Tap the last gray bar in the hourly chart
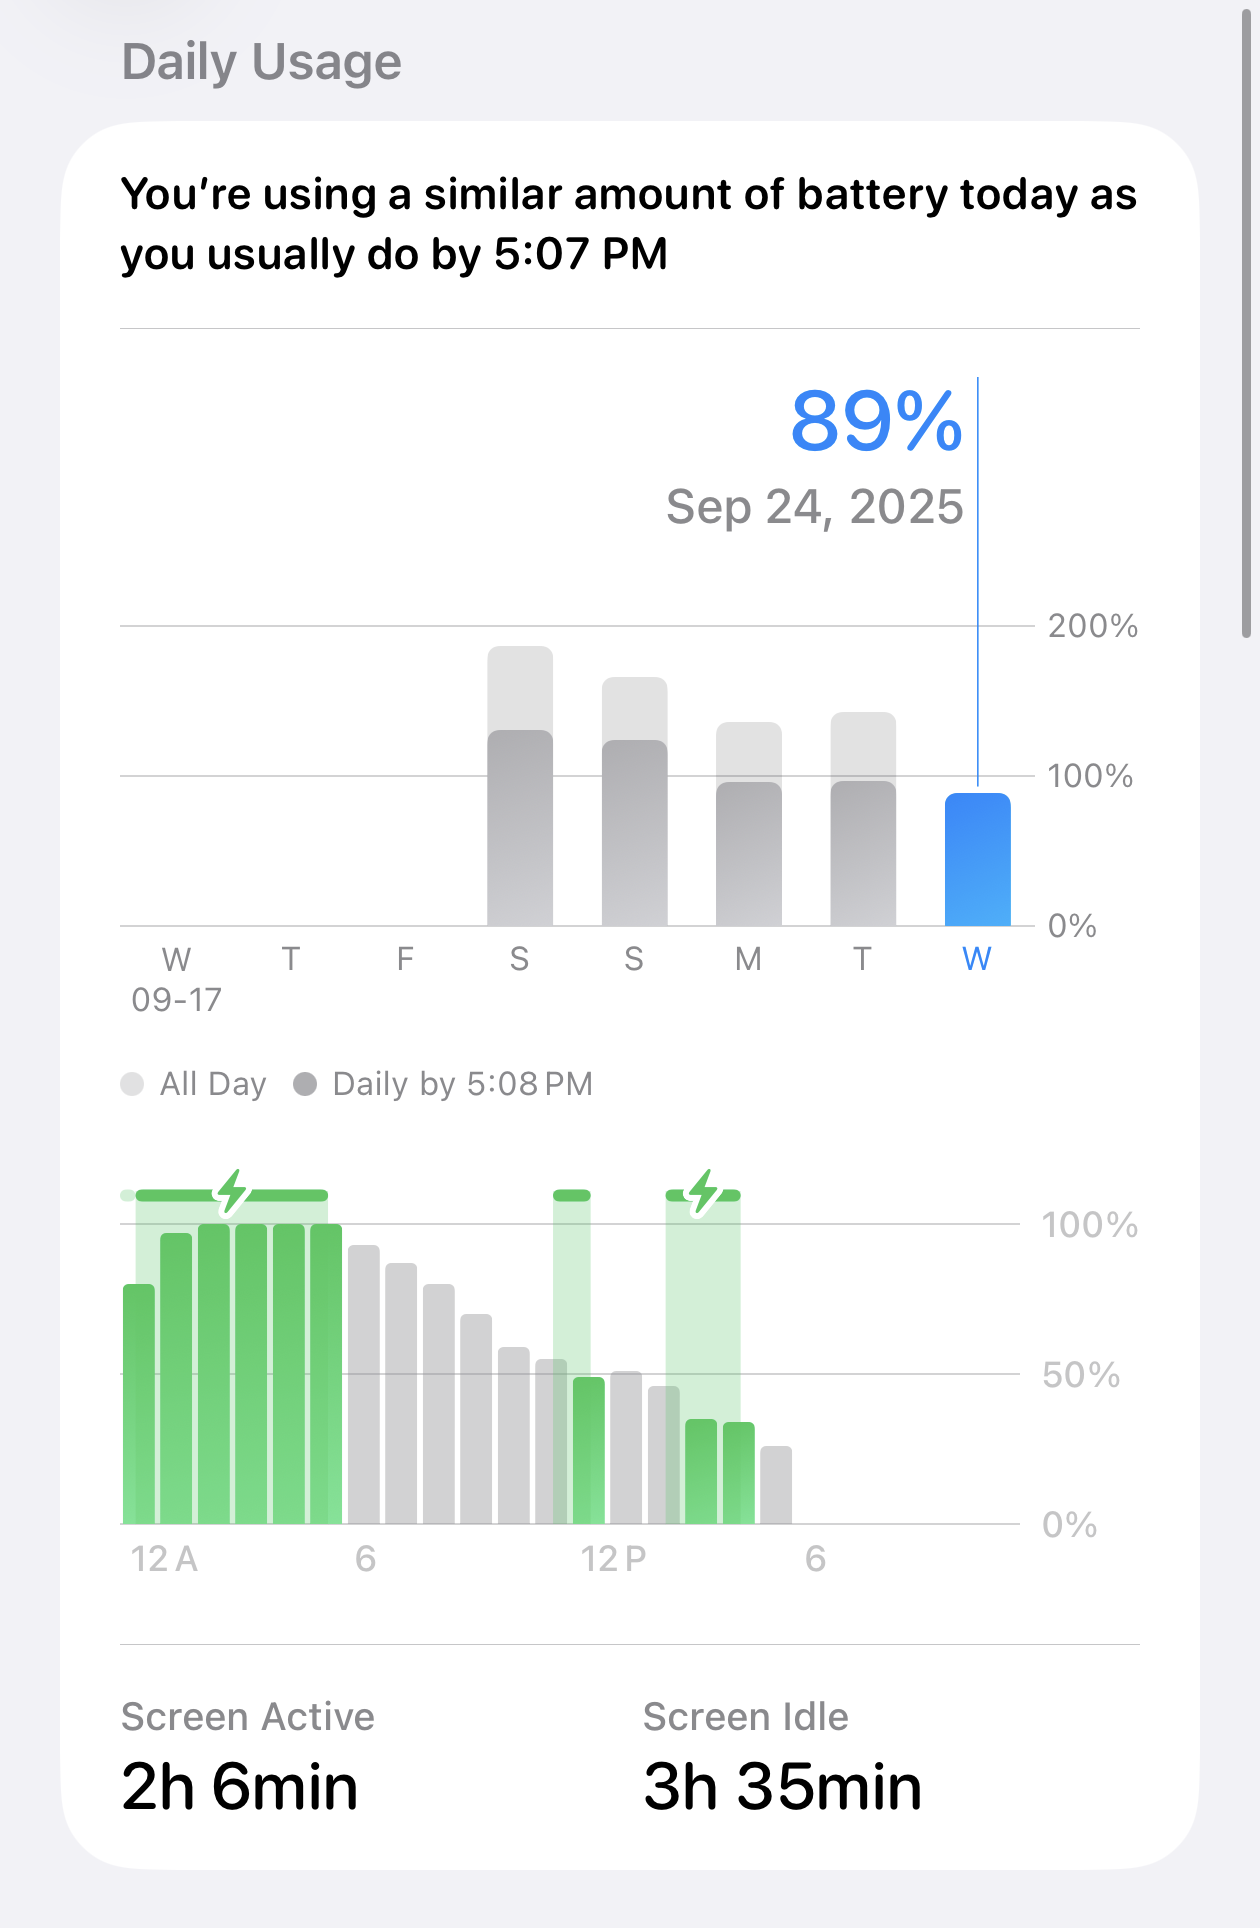This screenshot has width=1260, height=1928. [x=776, y=1485]
